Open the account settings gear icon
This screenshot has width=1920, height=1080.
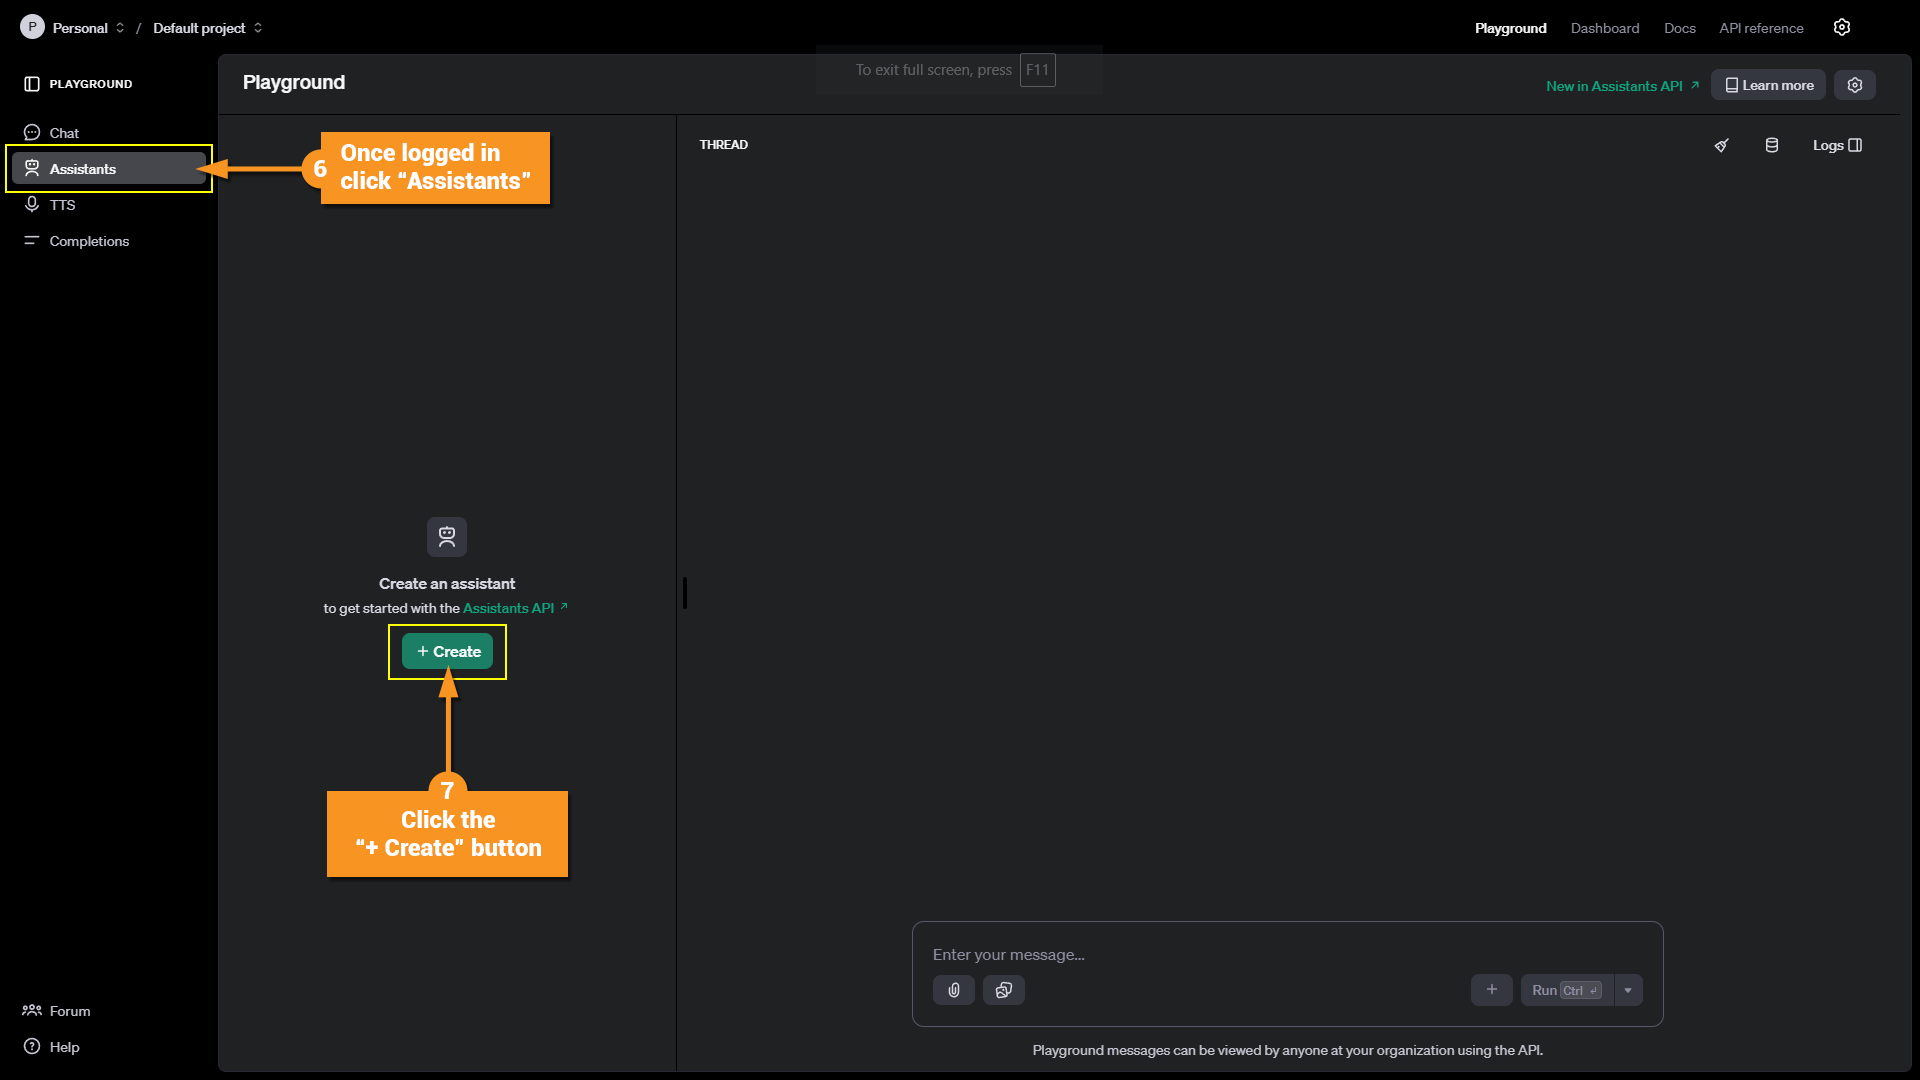(x=1842, y=28)
